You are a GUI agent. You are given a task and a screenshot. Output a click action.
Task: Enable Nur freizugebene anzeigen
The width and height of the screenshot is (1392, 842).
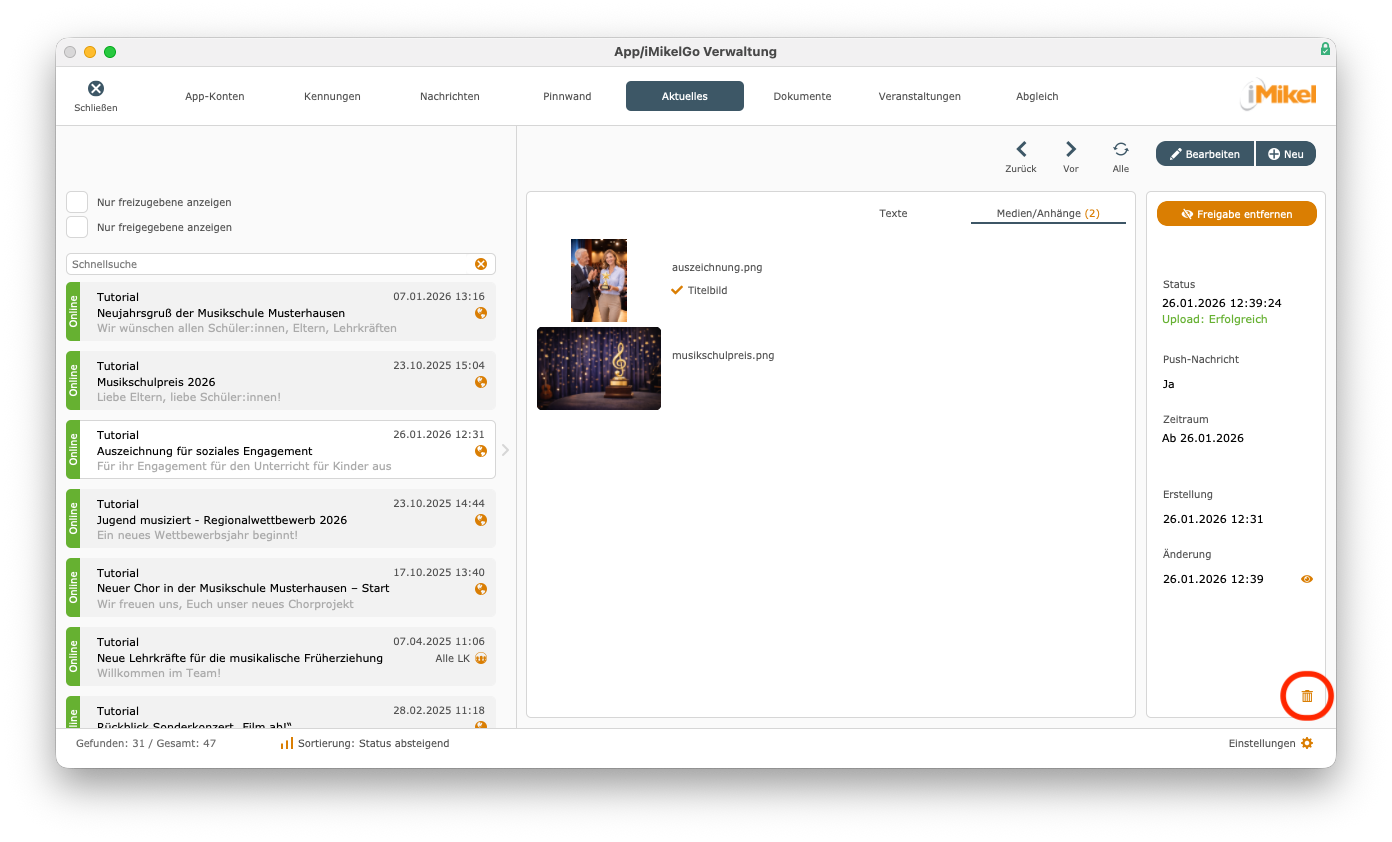[77, 201]
